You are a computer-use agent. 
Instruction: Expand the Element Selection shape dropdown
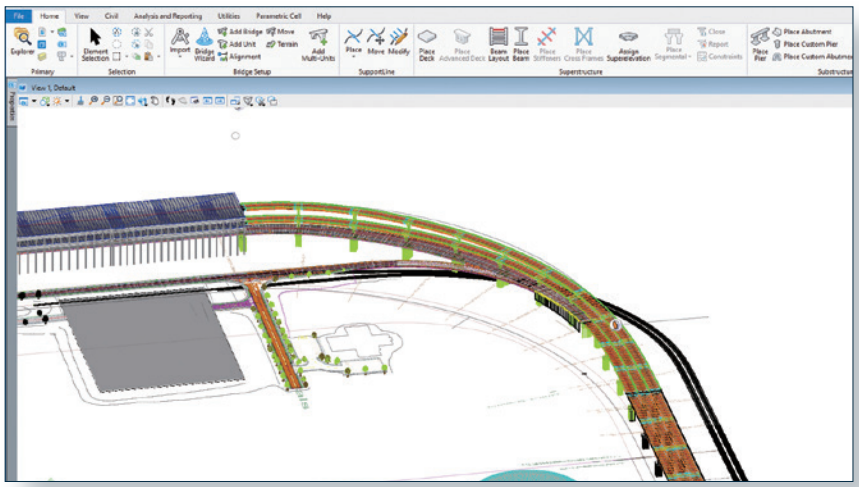(x=127, y=56)
